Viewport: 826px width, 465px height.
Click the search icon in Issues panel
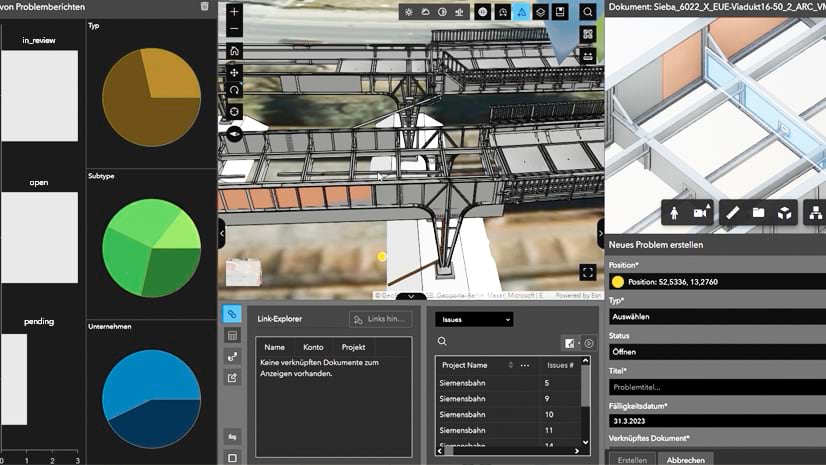pos(442,342)
